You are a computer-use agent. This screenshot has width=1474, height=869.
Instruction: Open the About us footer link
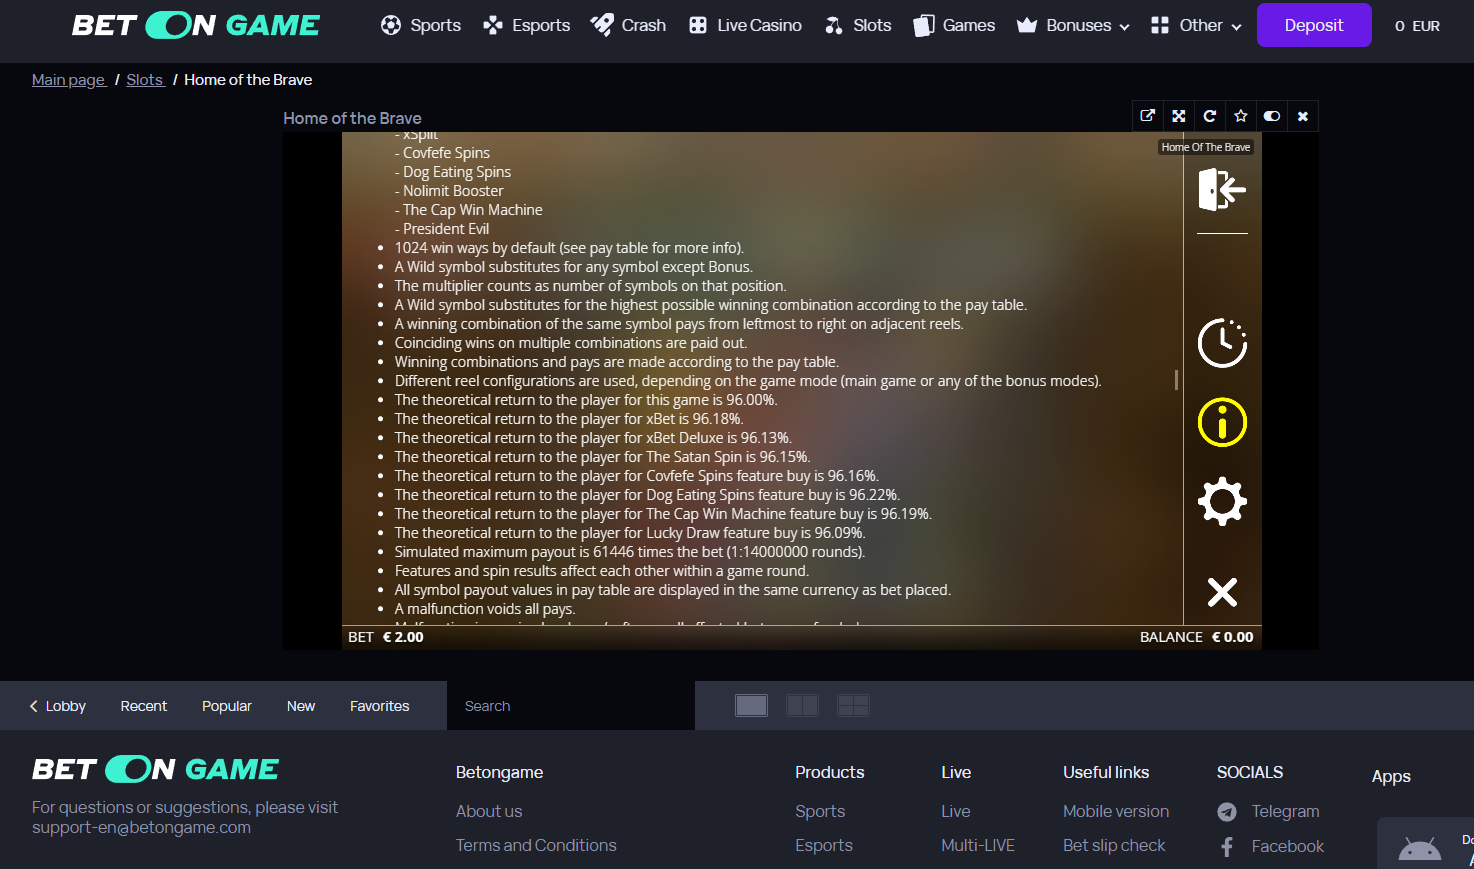coord(489,811)
